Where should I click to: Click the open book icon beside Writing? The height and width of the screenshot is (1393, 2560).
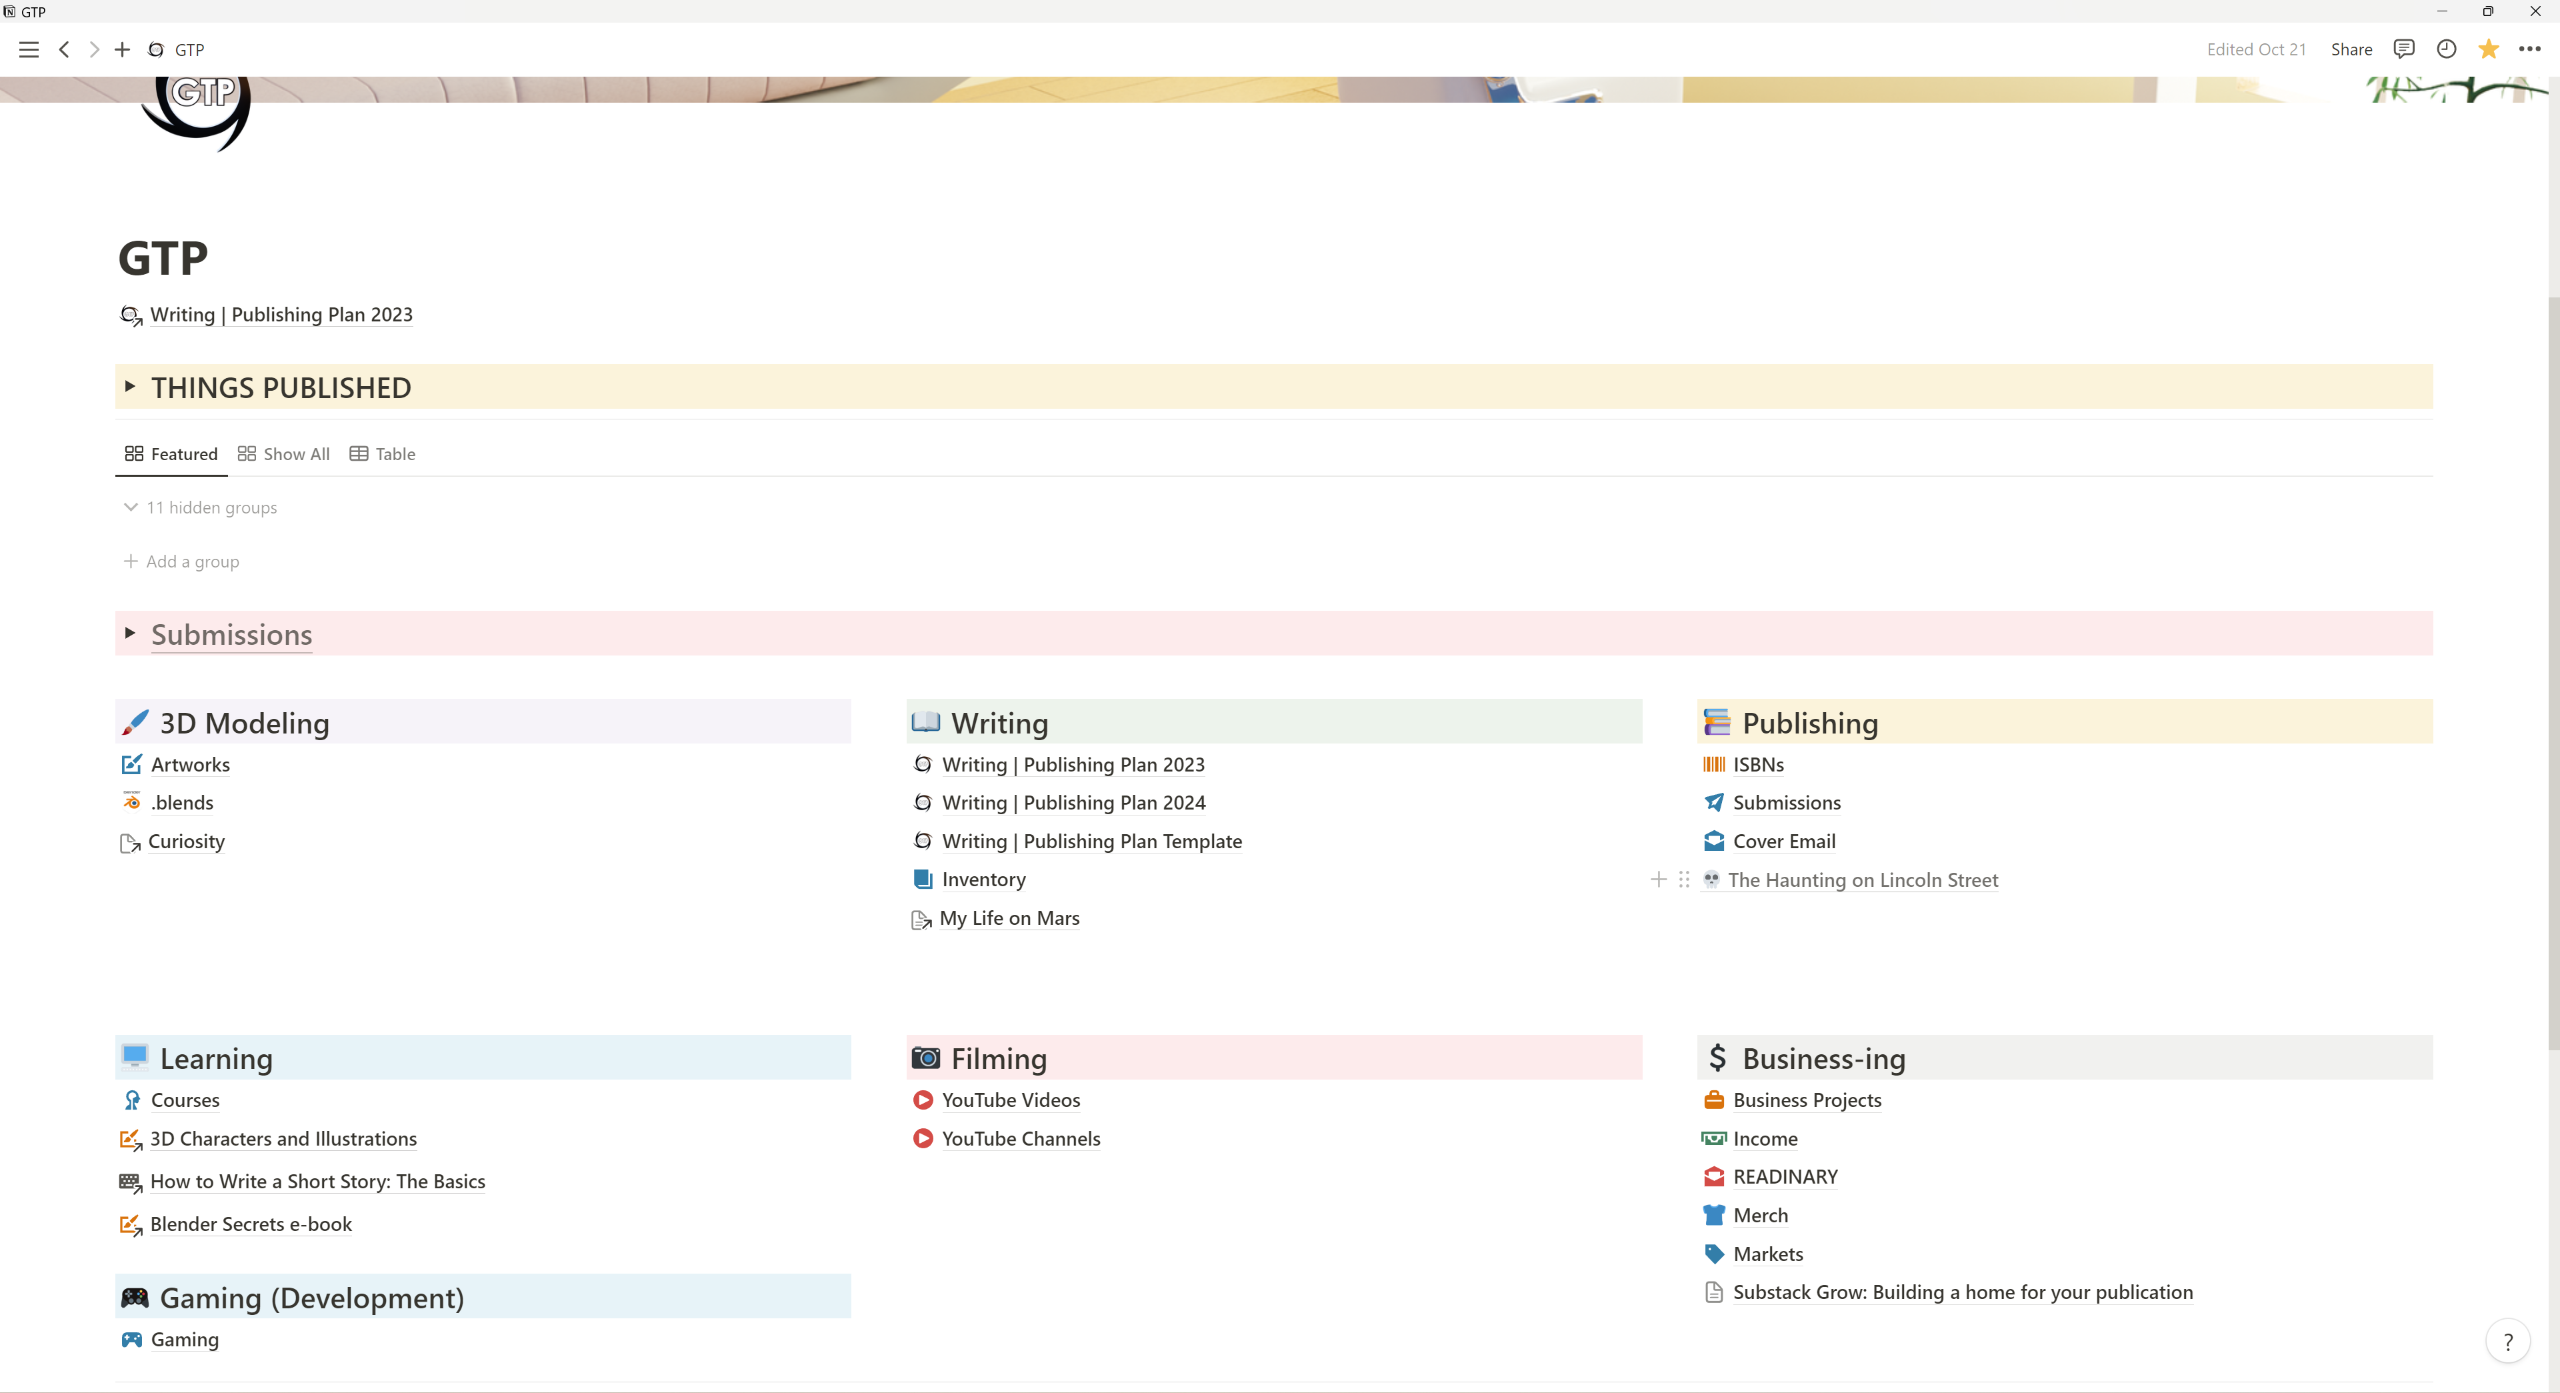(x=926, y=722)
